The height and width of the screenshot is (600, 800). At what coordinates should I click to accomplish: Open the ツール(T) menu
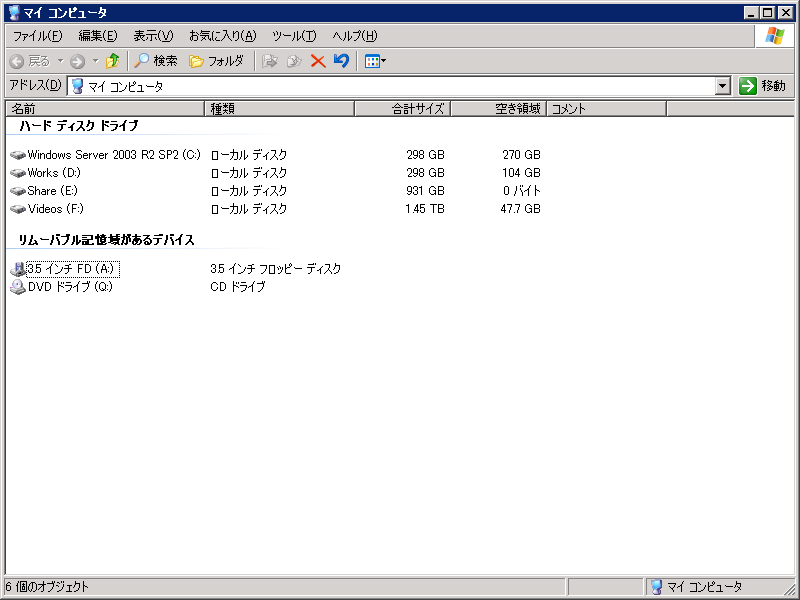[294, 36]
